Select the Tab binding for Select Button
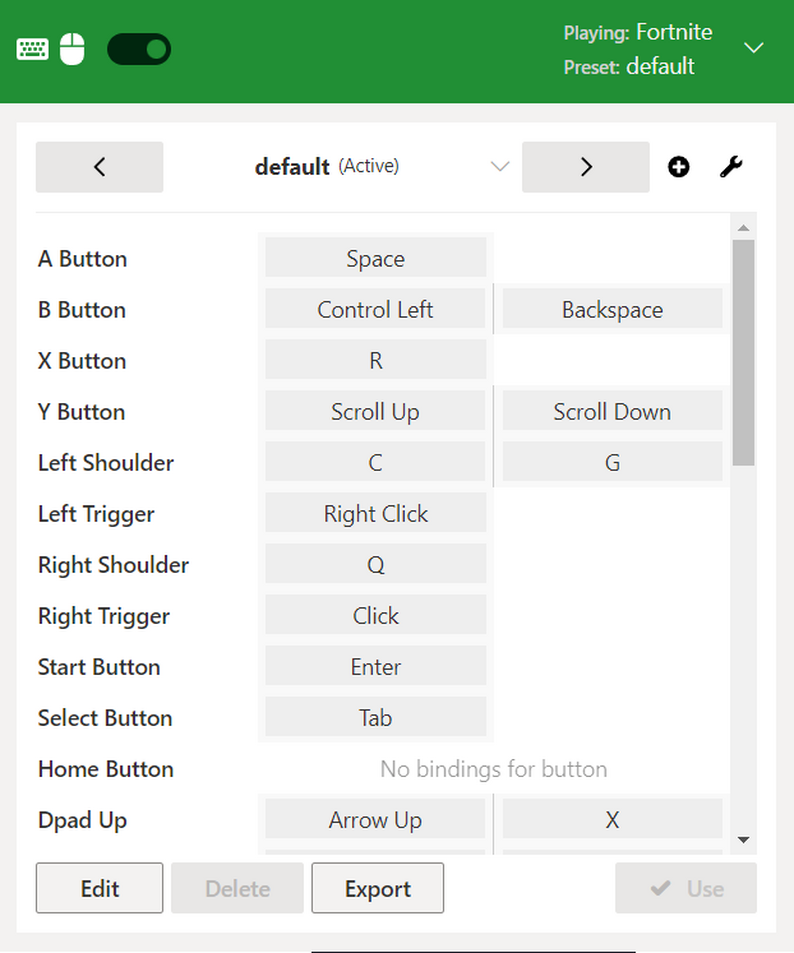The image size is (794, 953). [375, 718]
